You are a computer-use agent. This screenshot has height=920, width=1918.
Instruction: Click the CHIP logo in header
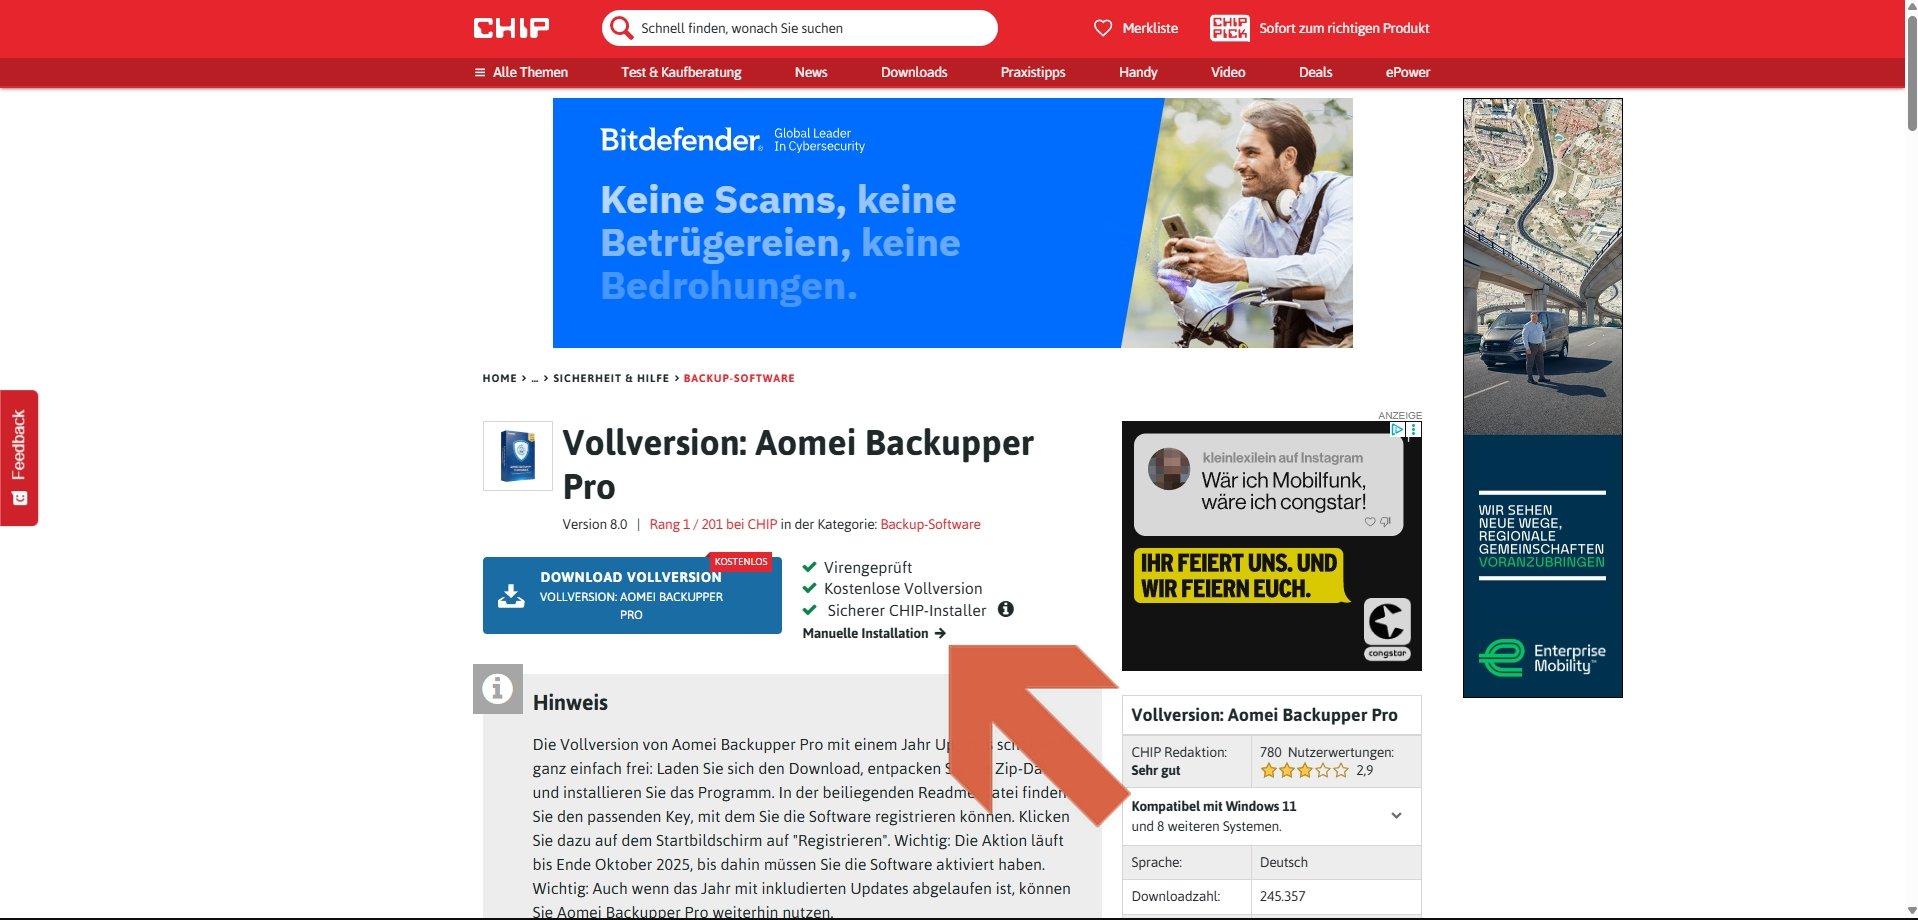(x=511, y=28)
